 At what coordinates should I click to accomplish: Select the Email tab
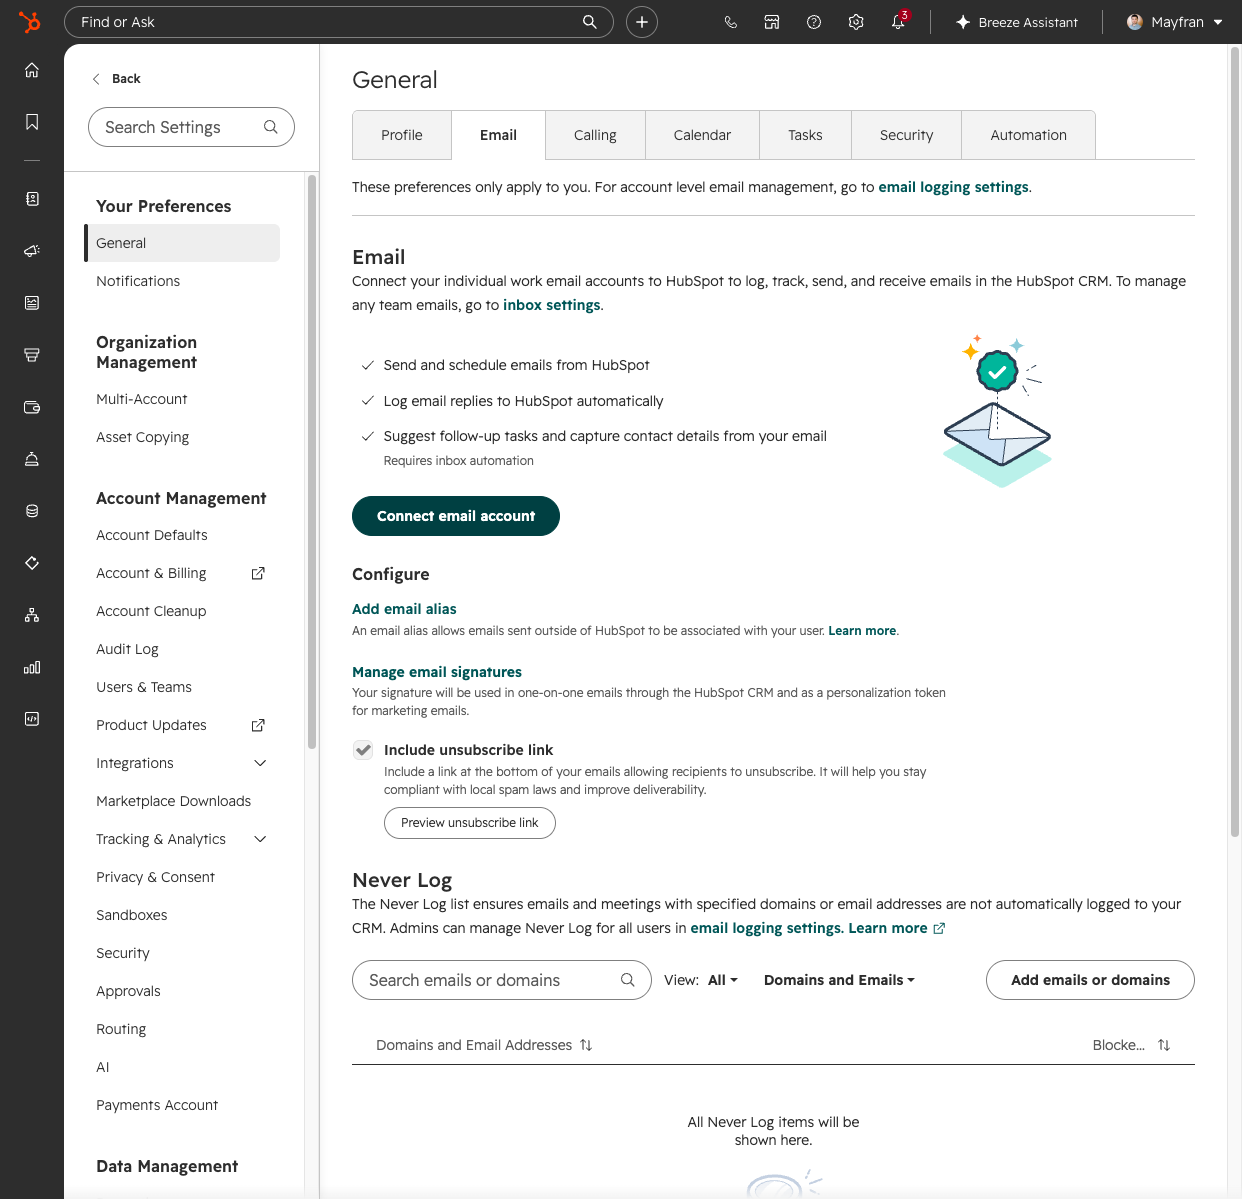coord(498,135)
